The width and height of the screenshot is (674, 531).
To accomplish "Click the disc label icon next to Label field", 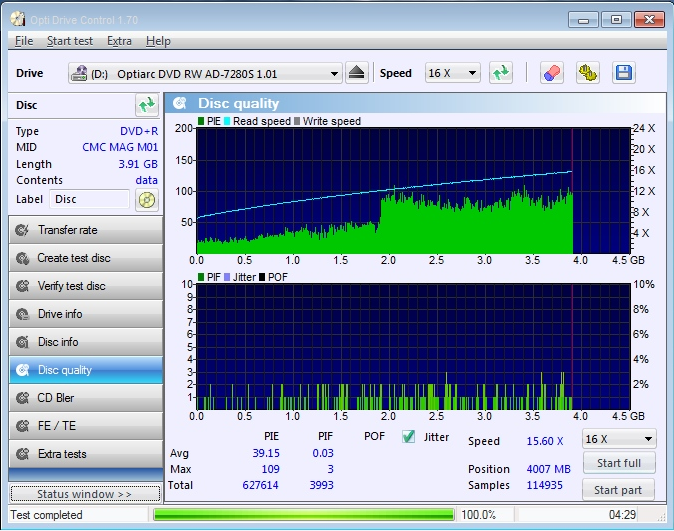I will 147,200.
